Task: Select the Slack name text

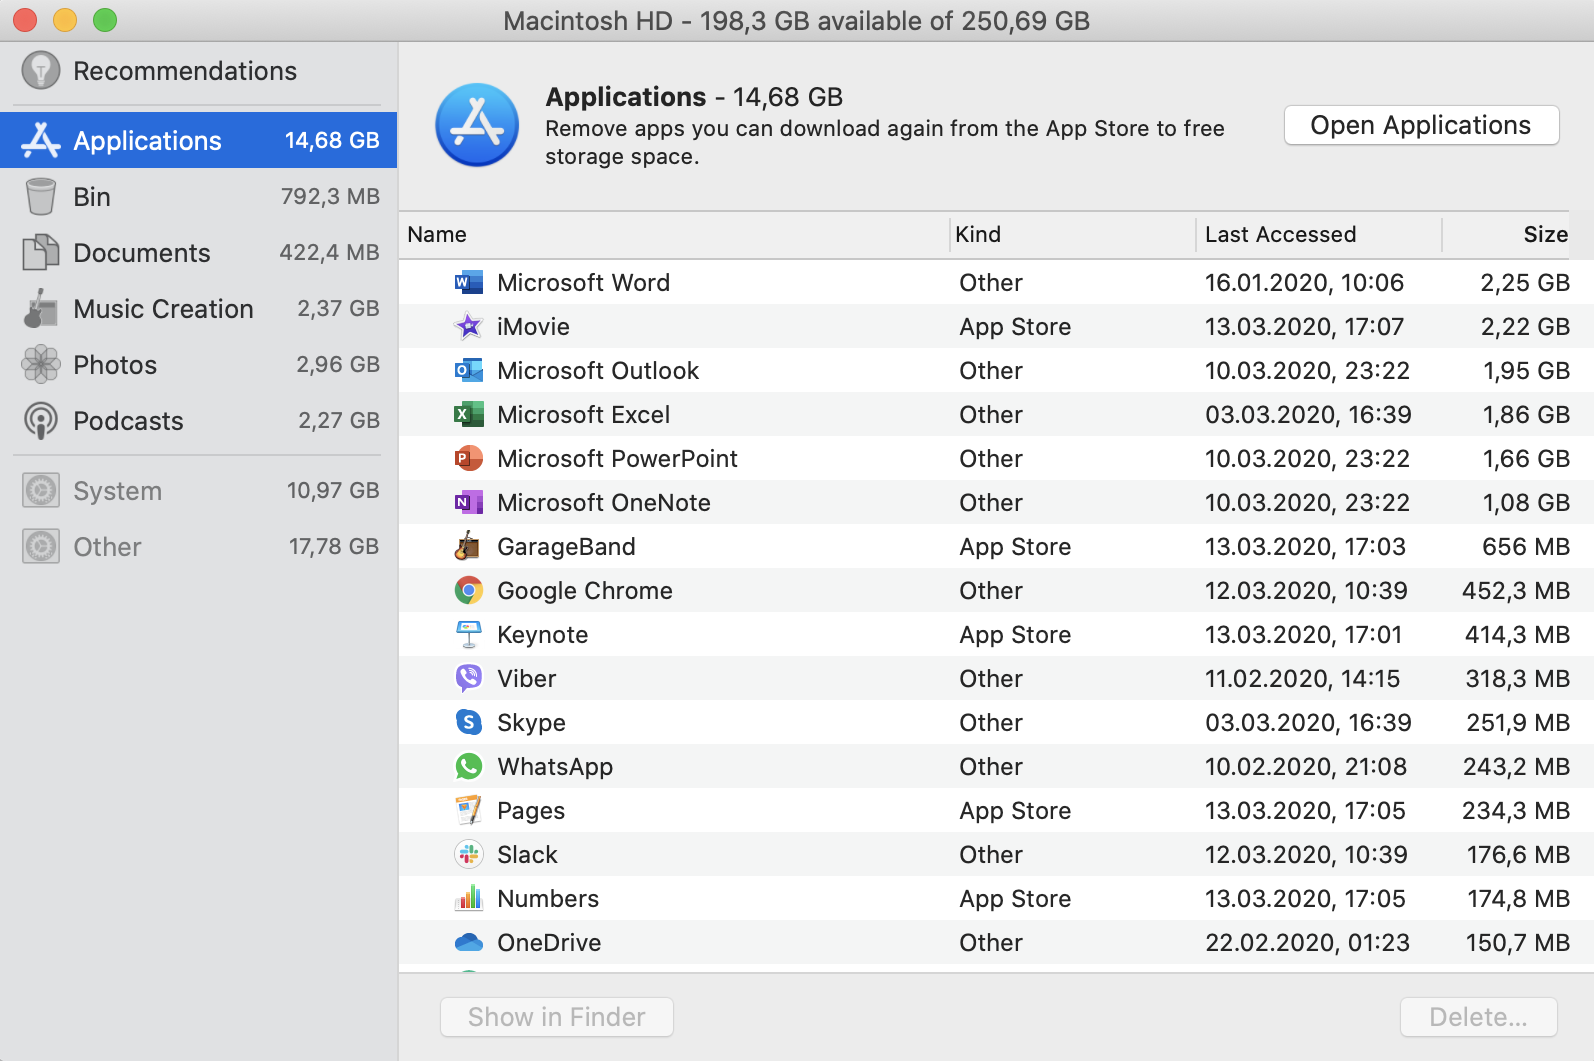Action: pos(527,854)
